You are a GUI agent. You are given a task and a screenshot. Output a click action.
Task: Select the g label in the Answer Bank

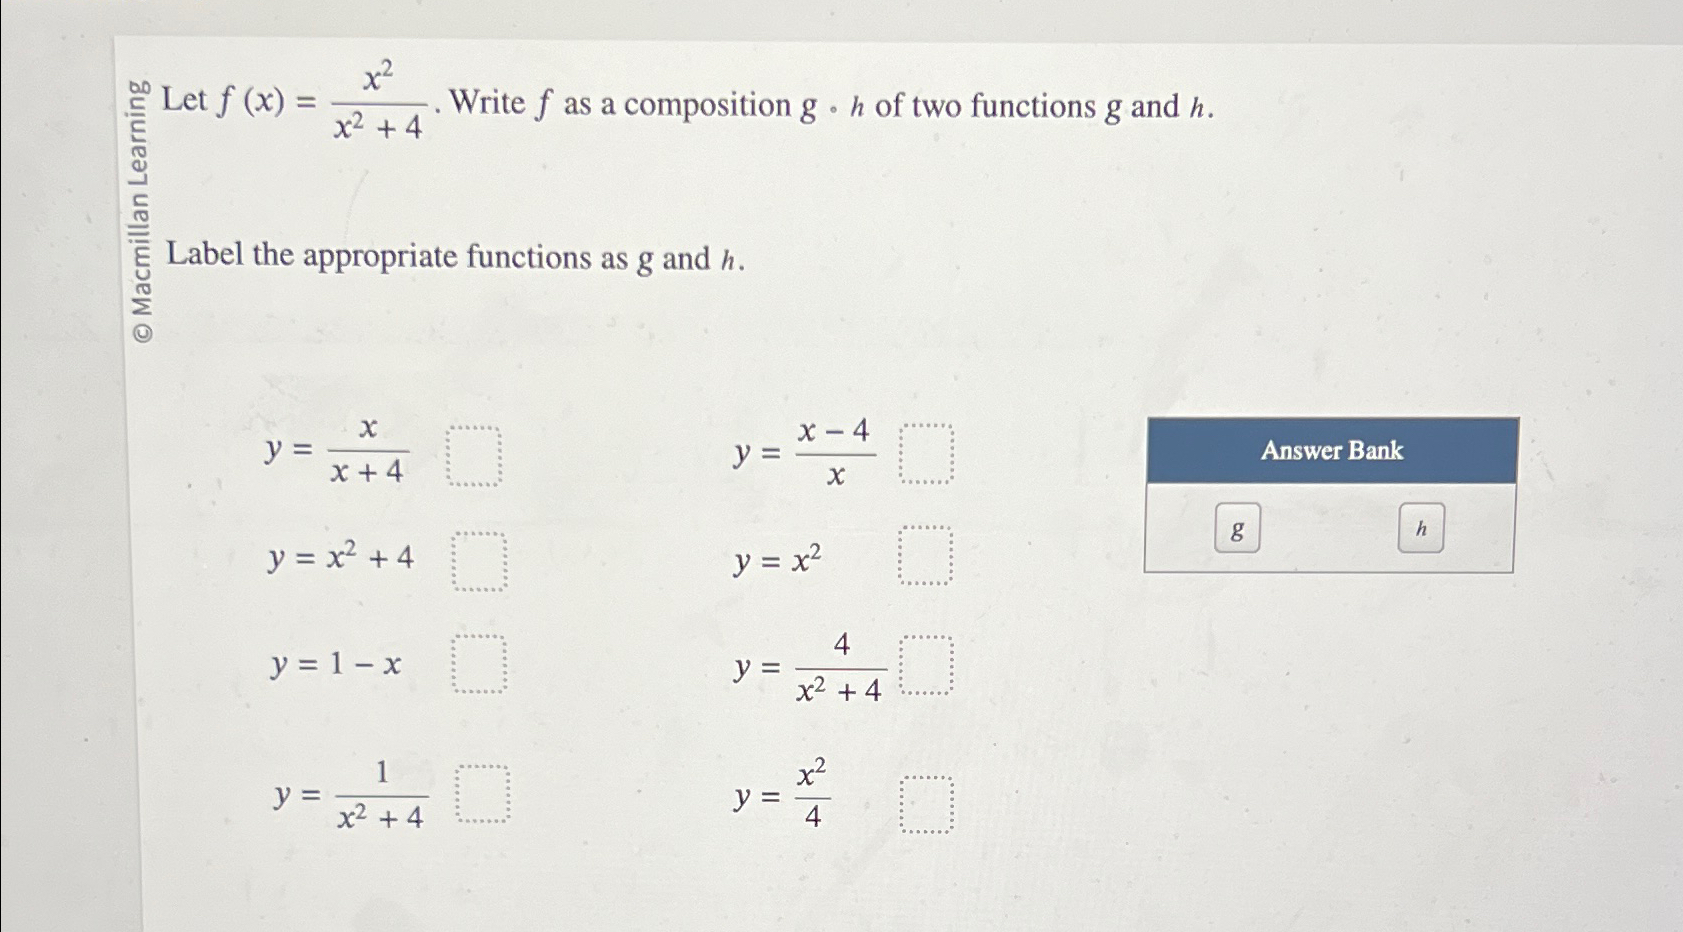pos(1237,531)
